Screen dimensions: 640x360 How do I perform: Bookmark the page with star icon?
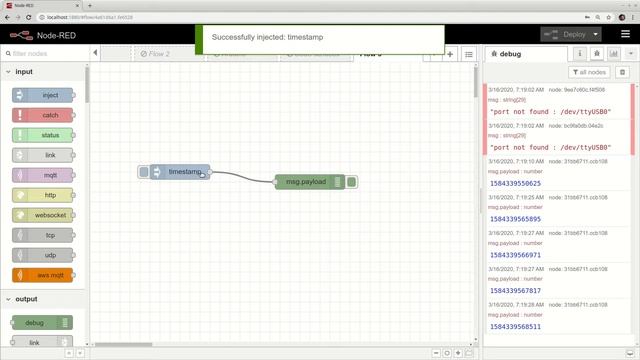(609, 17)
